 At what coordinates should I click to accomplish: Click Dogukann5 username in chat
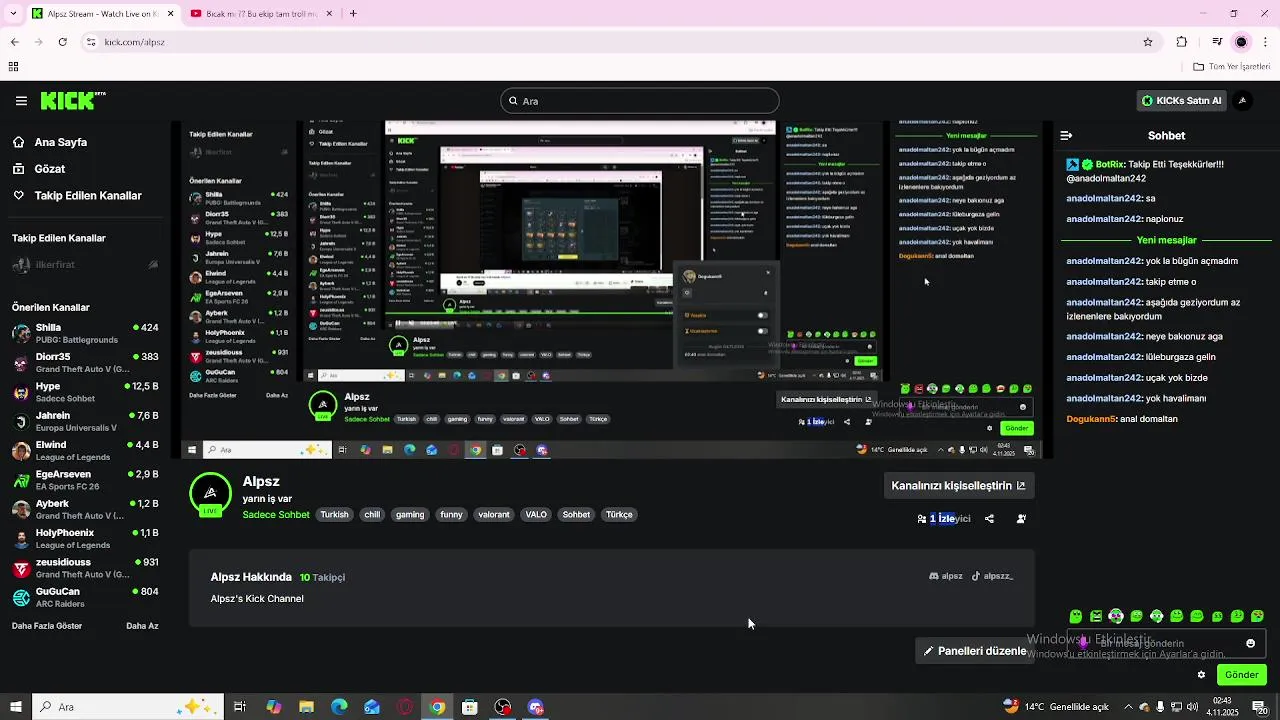tap(1091, 419)
